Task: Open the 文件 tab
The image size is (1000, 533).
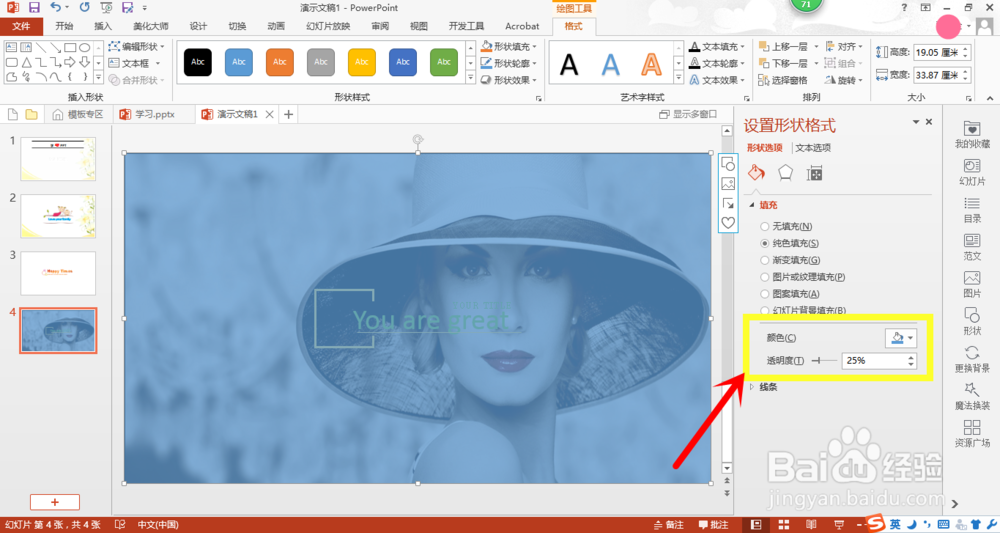Action: 22,26
